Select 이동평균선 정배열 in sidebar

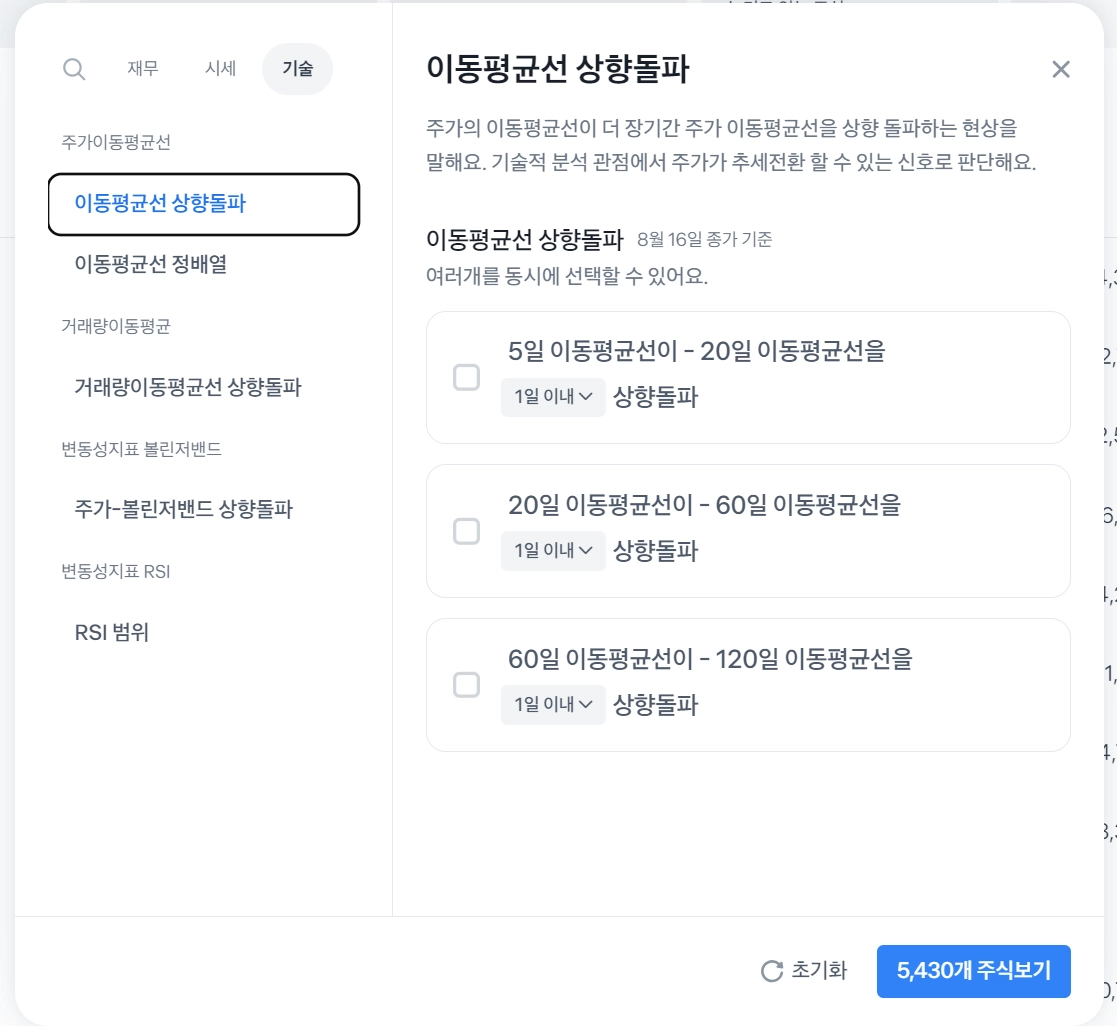click(x=158, y=265)
